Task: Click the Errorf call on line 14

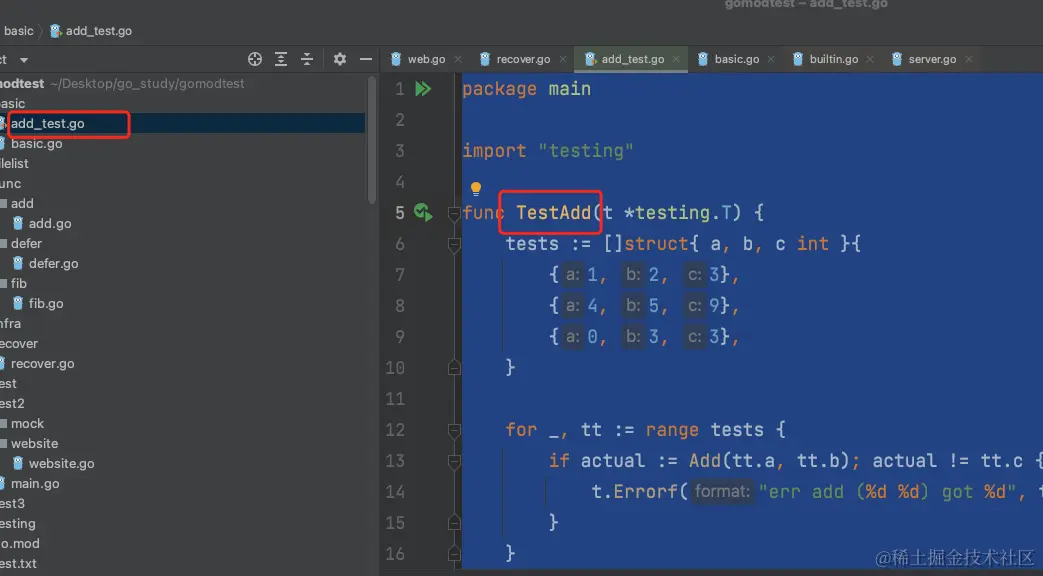Action: pyautogui.click(x=645, y=492)
